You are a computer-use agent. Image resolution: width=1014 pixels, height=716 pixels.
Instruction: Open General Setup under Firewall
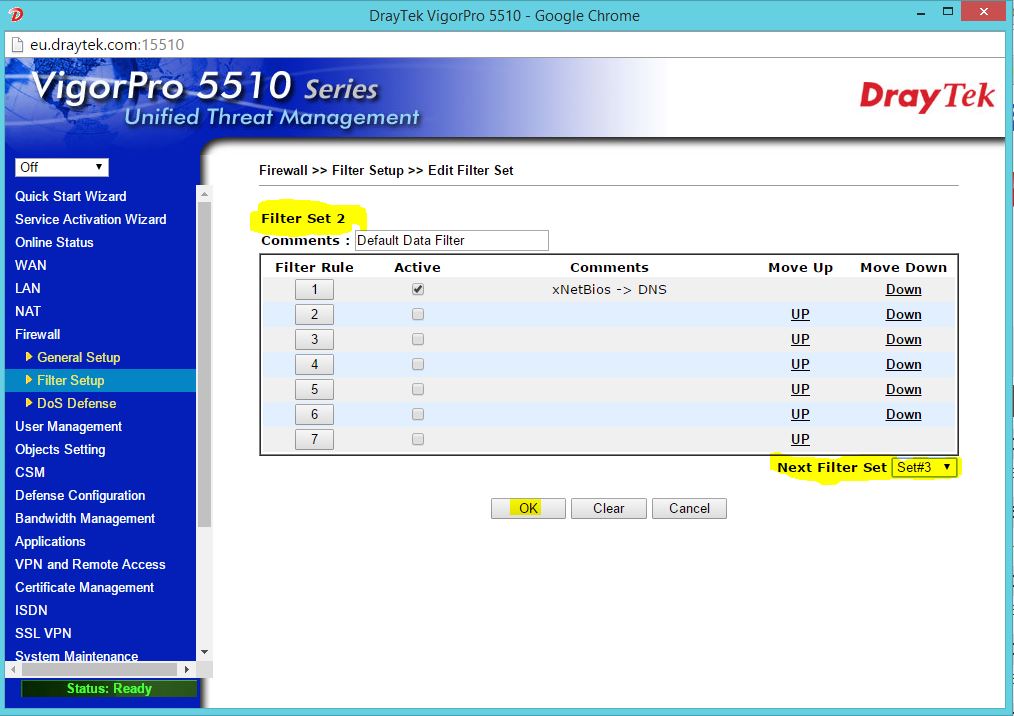[78, 357]
